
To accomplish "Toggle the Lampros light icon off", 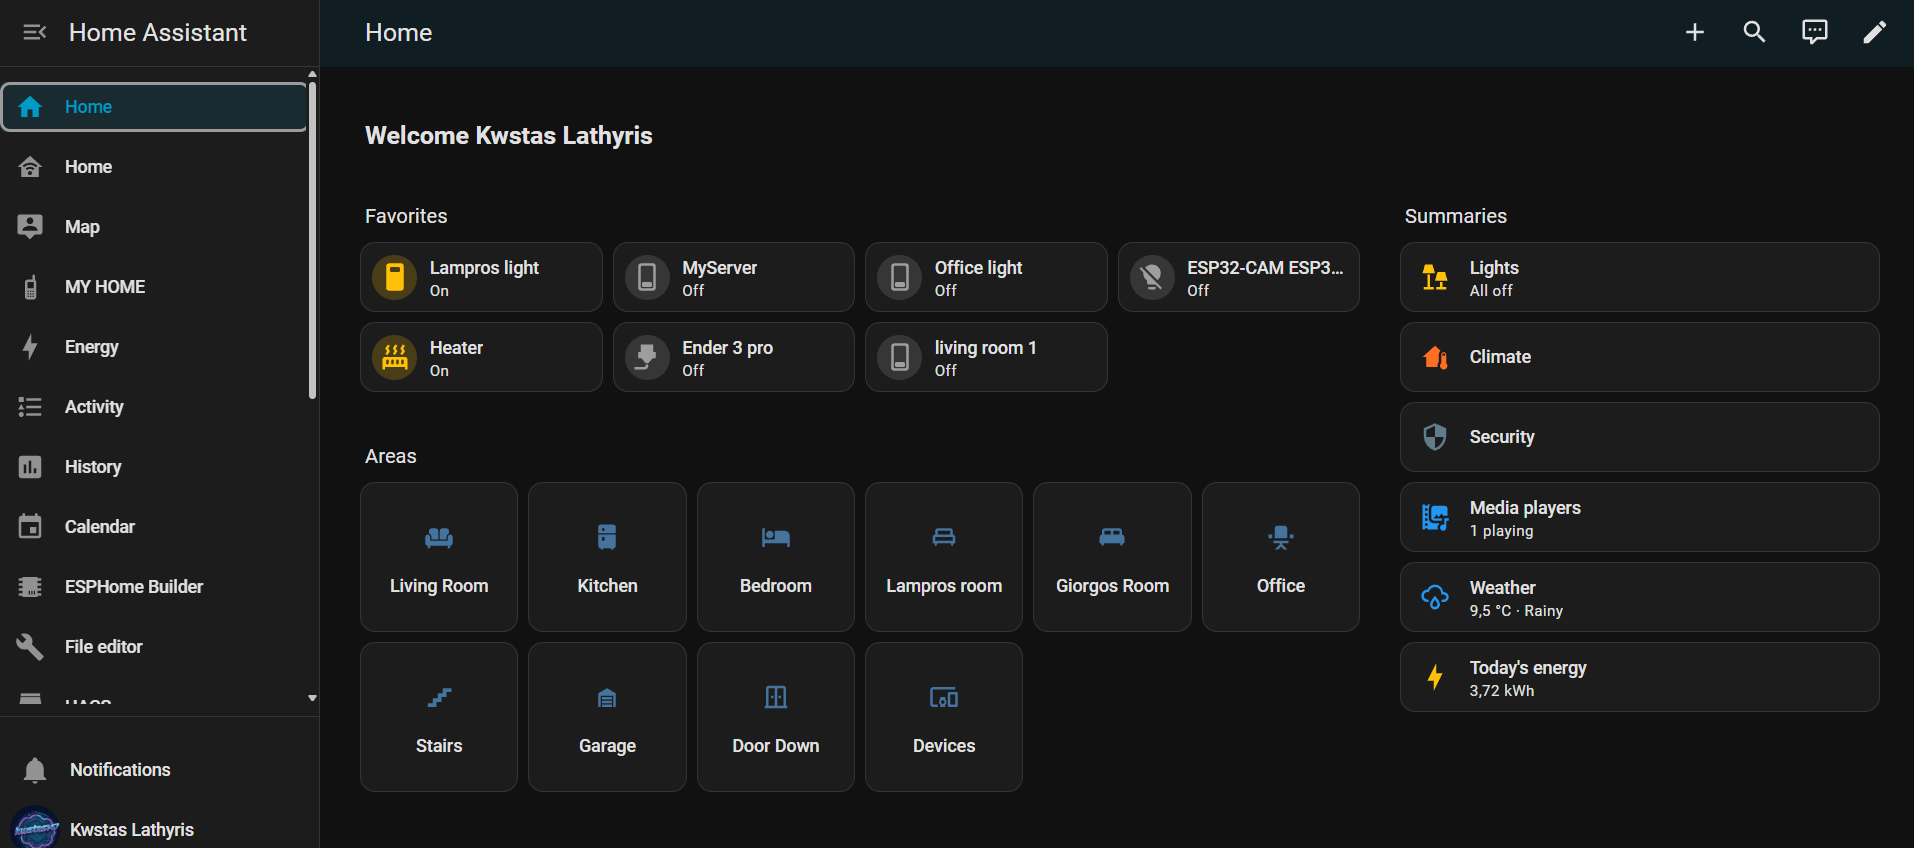I will (395, 277).
